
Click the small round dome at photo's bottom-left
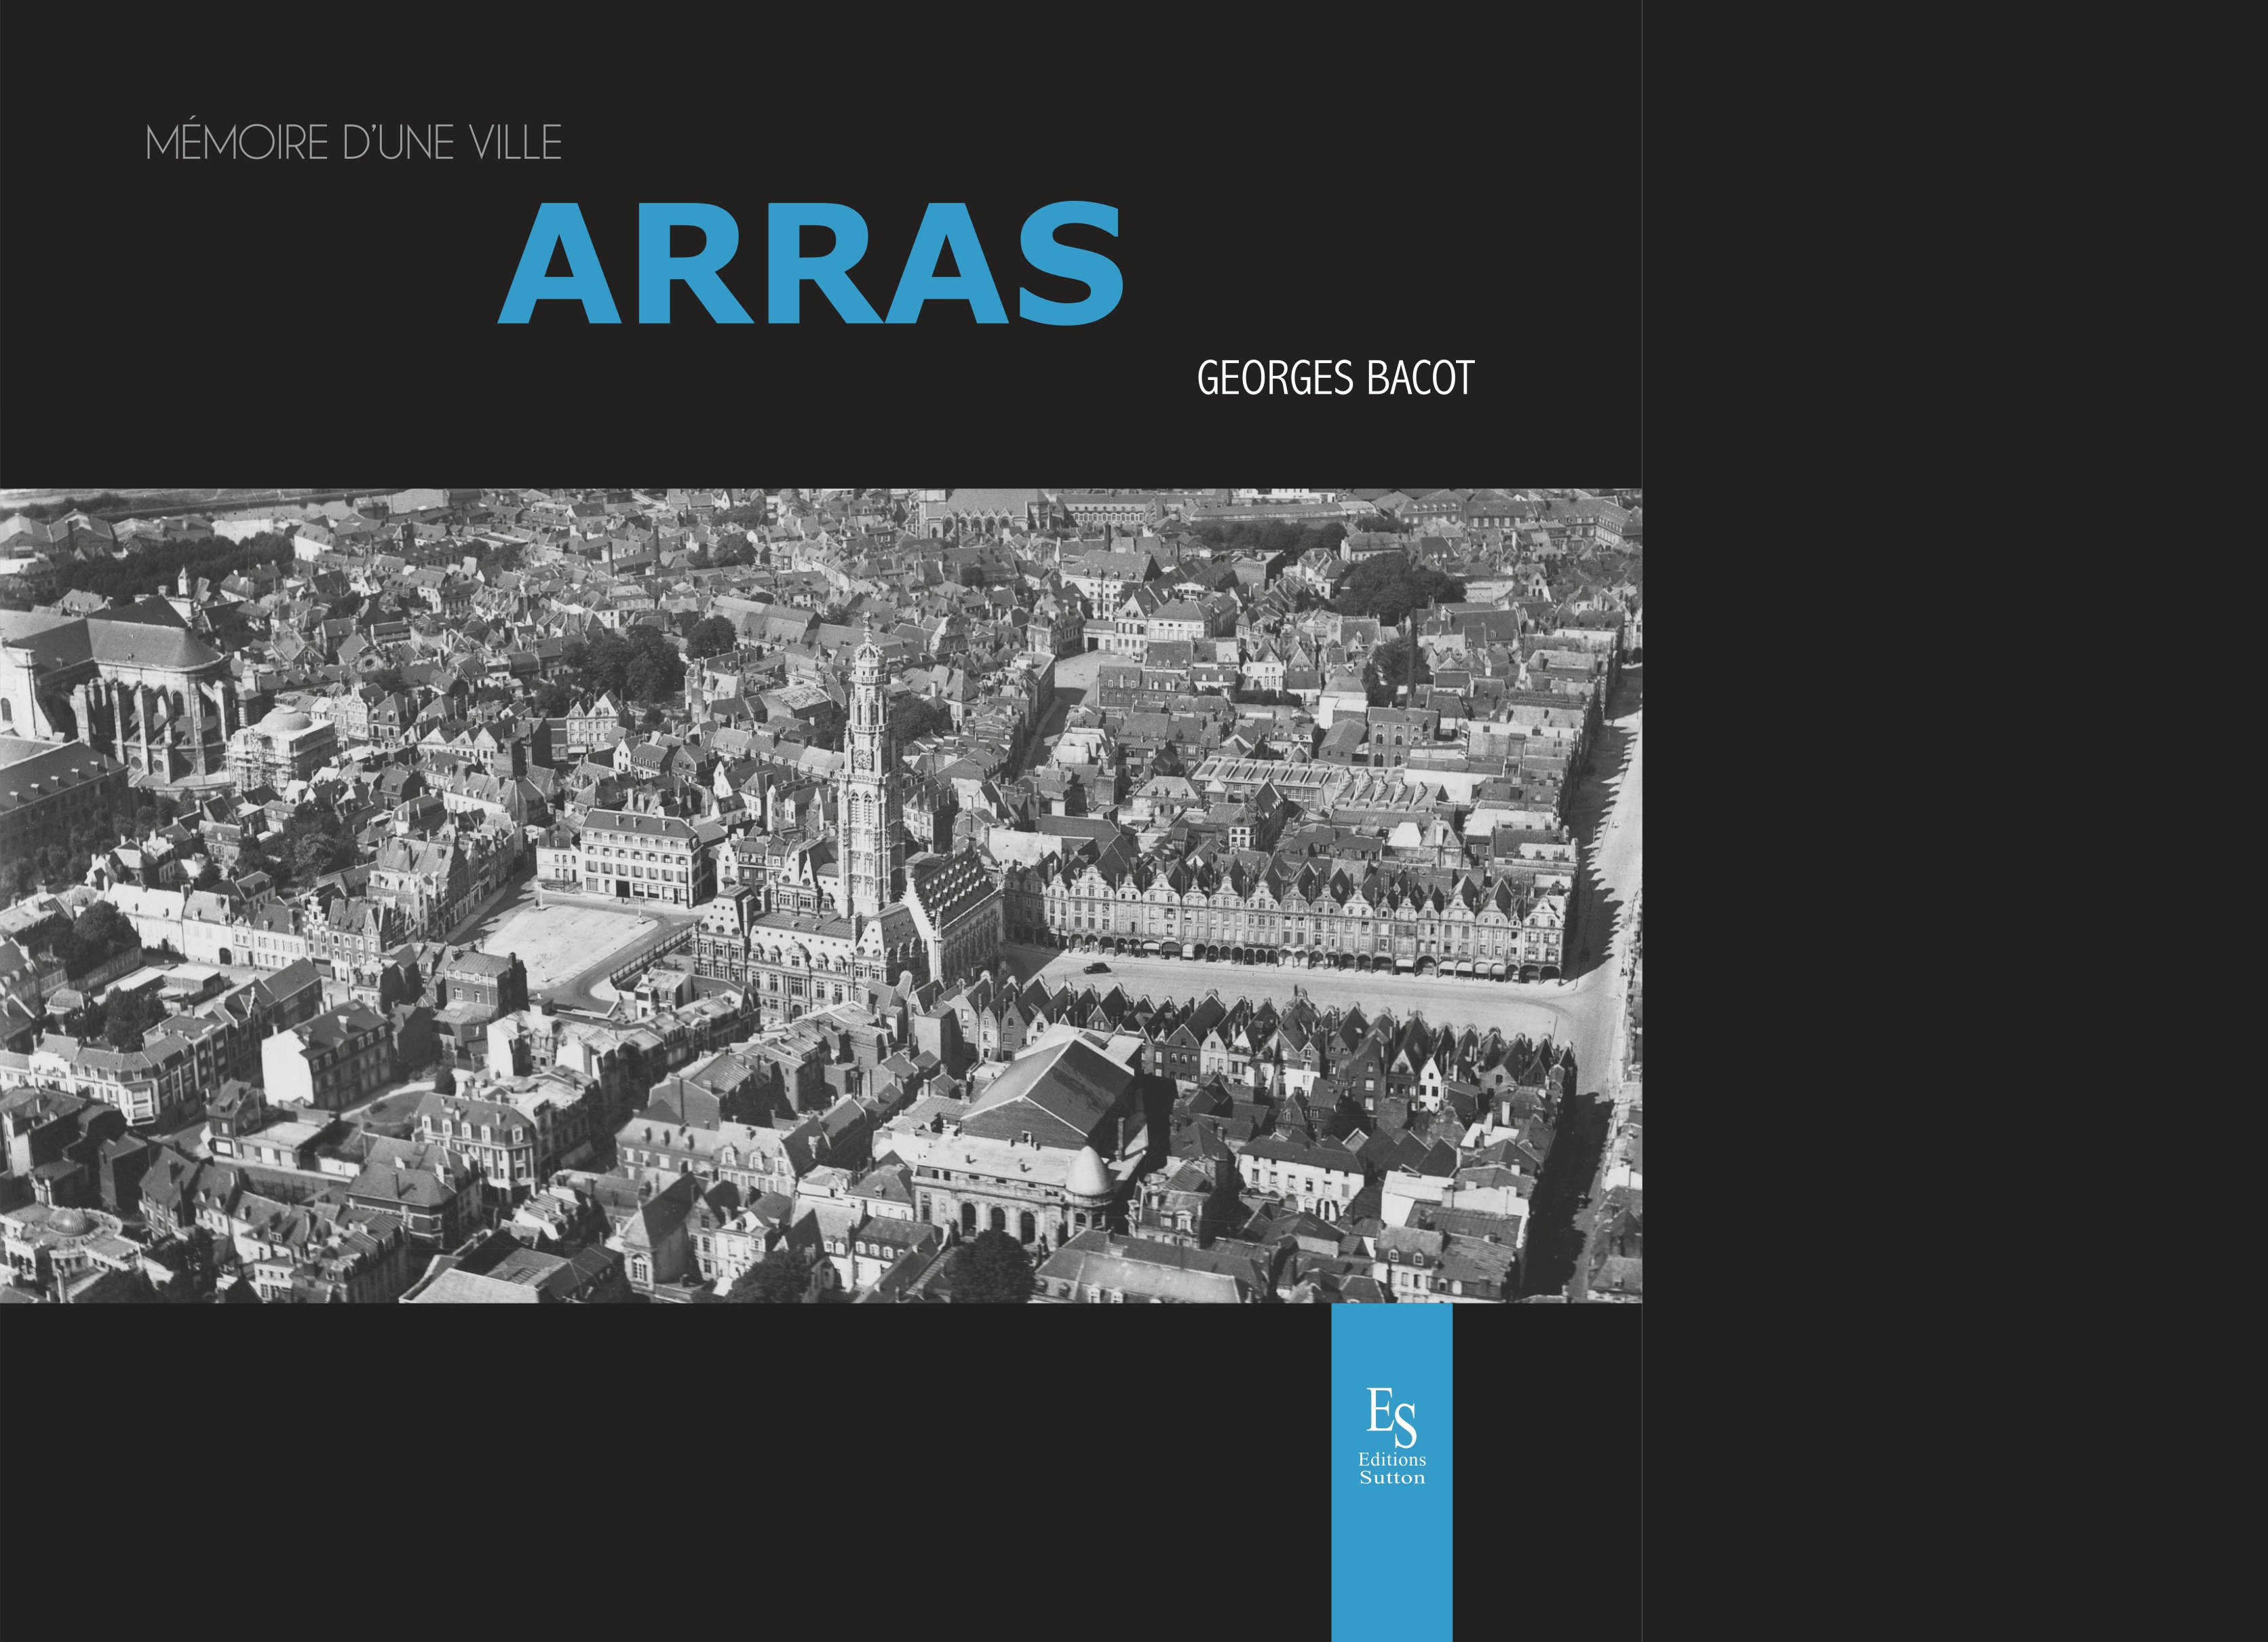pyautogui.click(x=68, y=1222)
